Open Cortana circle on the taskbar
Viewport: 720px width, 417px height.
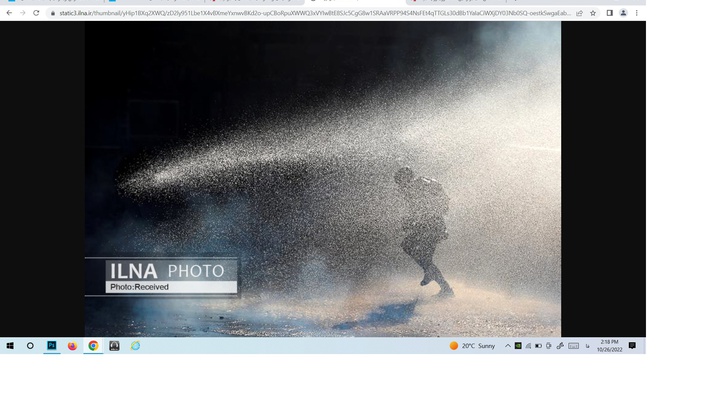tap(30, 346)
